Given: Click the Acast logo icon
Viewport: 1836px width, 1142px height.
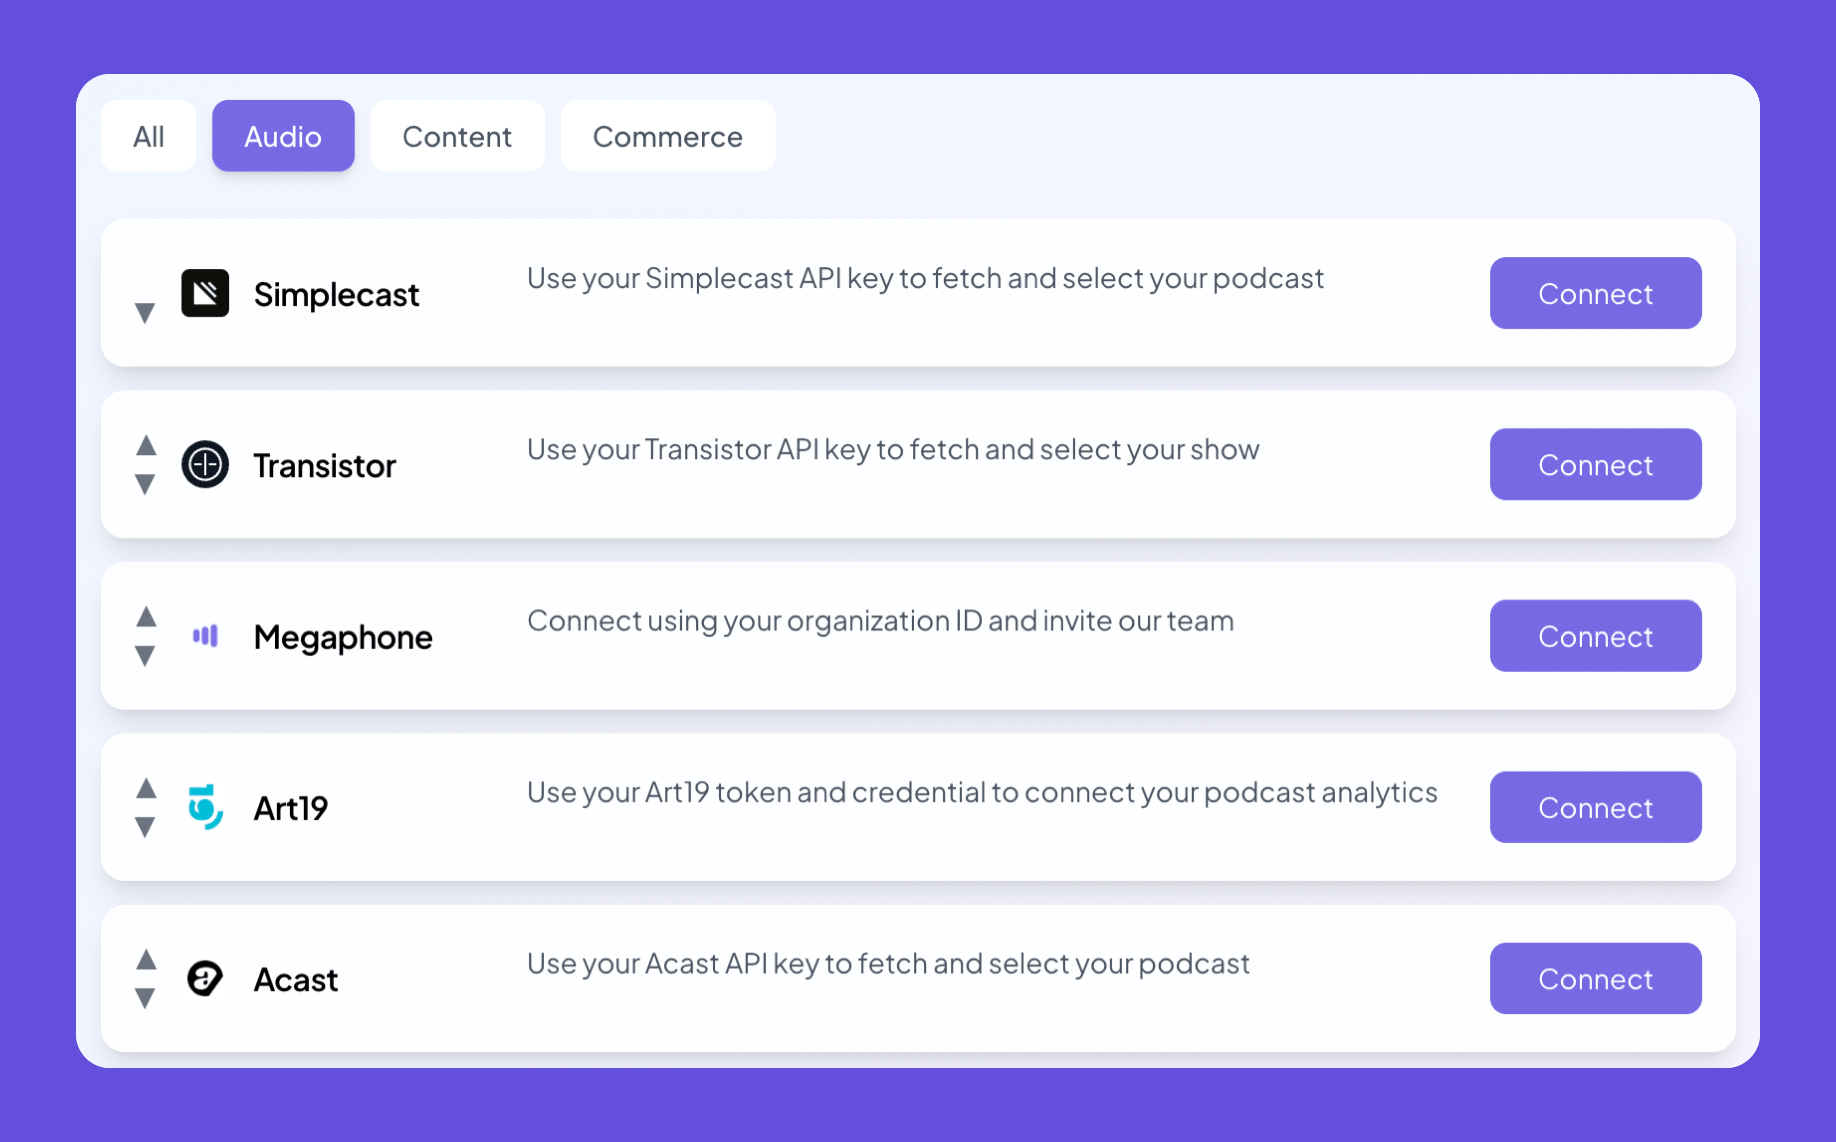Looking at the screenshot, I should point(205,978).
